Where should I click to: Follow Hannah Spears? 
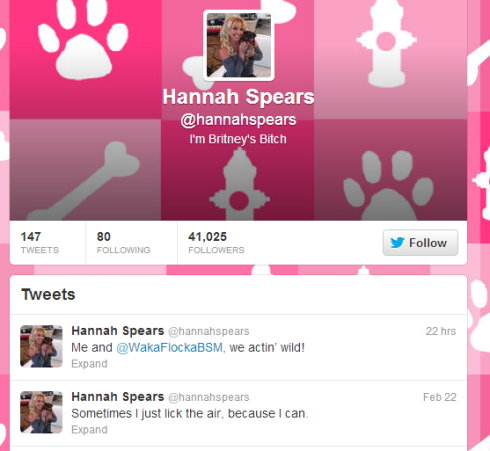[420, 243]
